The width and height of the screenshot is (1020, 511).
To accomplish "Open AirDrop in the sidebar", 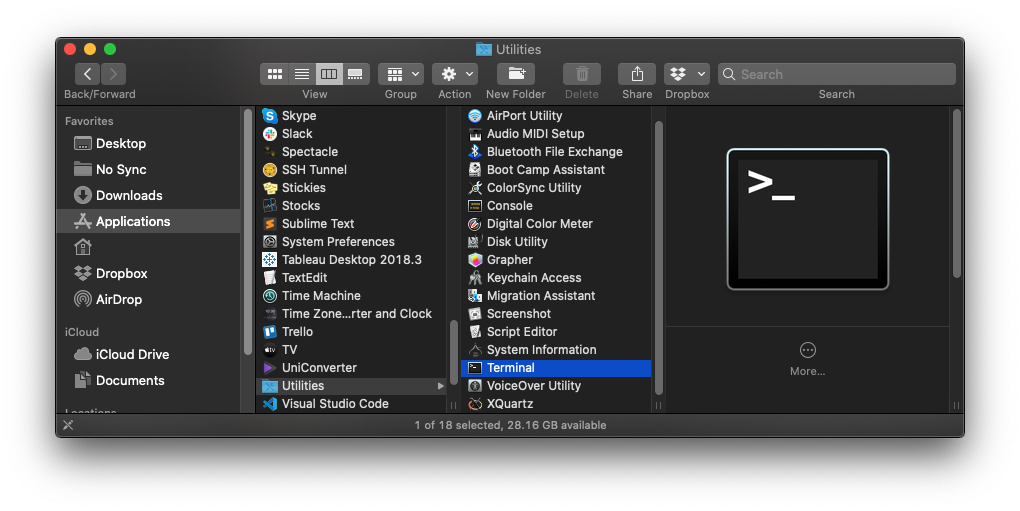I will [148, 300].
